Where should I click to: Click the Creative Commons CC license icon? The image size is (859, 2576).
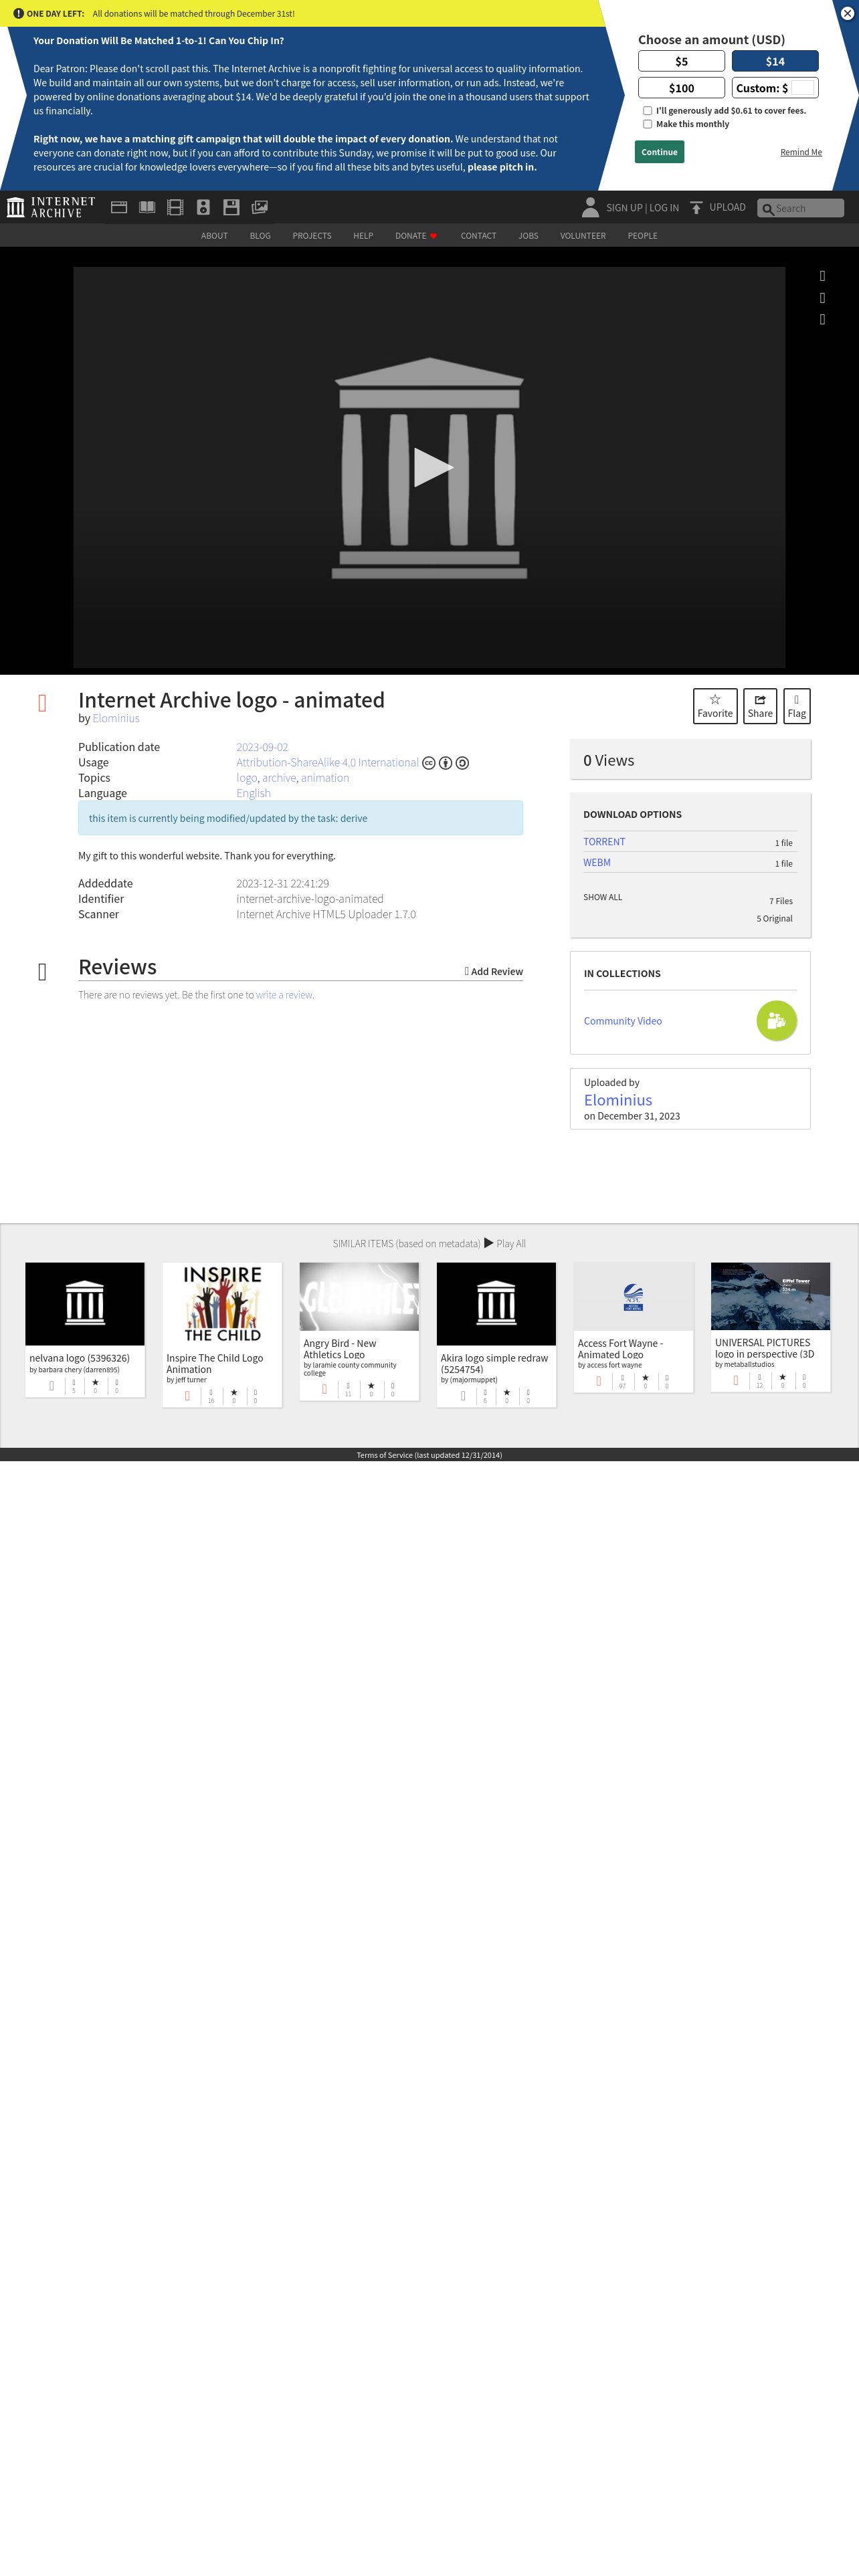[x=429, y=763]
